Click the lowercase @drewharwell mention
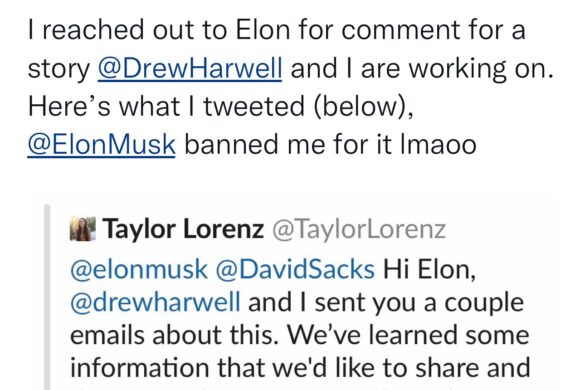 click(155, 302)
